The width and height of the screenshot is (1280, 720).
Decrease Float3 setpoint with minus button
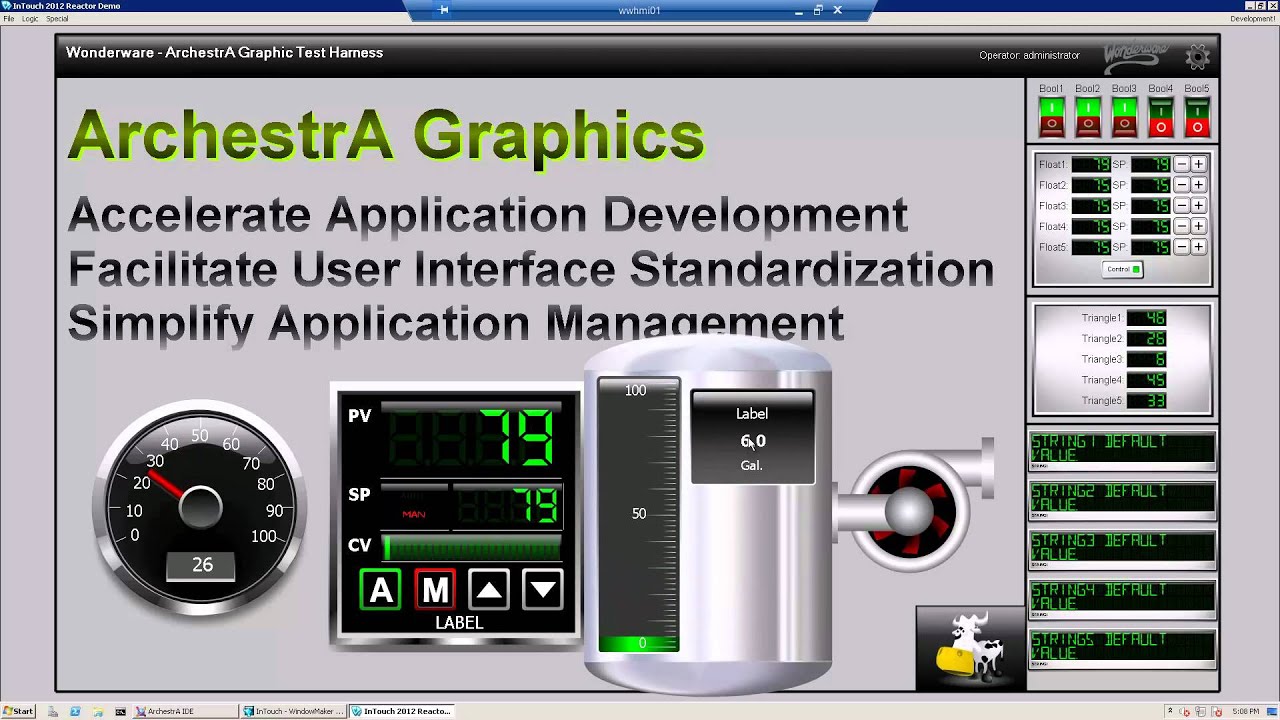point(1181,205)
